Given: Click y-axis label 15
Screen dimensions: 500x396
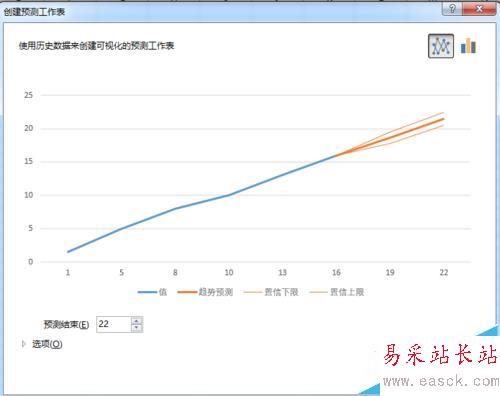Looking at the screenshot, I should coord(29,161).
